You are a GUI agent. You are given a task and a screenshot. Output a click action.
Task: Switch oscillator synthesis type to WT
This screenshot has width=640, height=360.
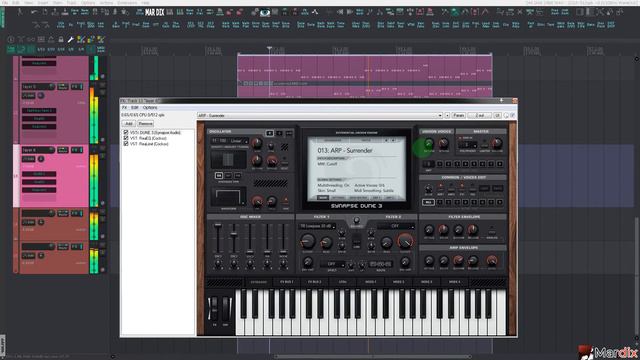pyautogui.click(x=228, y=176)
